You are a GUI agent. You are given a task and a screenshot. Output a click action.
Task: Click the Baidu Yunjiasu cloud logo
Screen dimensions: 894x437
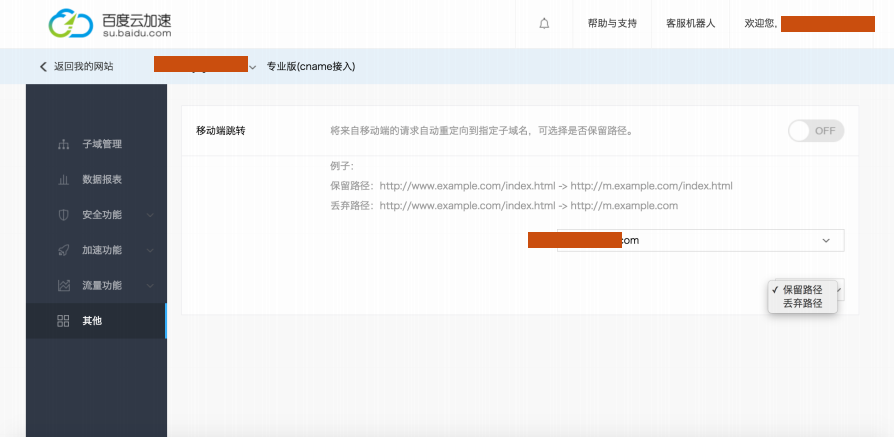click(x=70, y=24)
